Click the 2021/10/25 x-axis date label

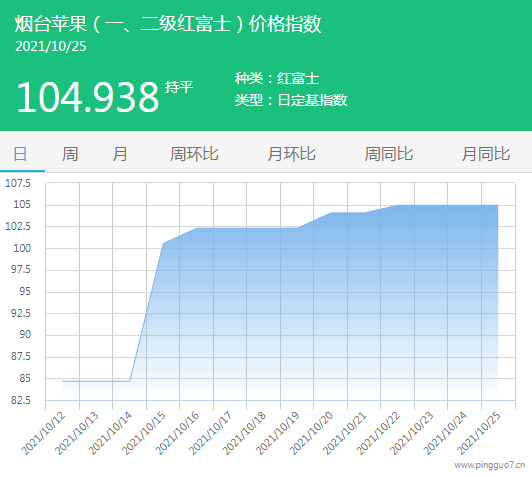(x=479, y=433)
